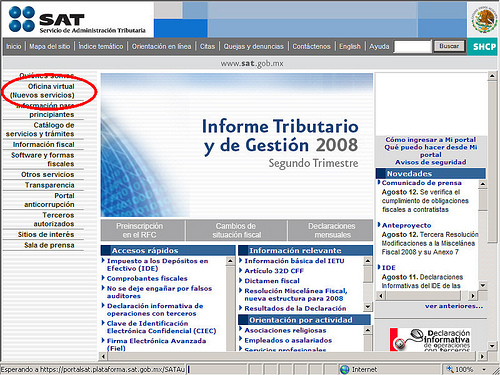Open Sala de prensa

49,245
